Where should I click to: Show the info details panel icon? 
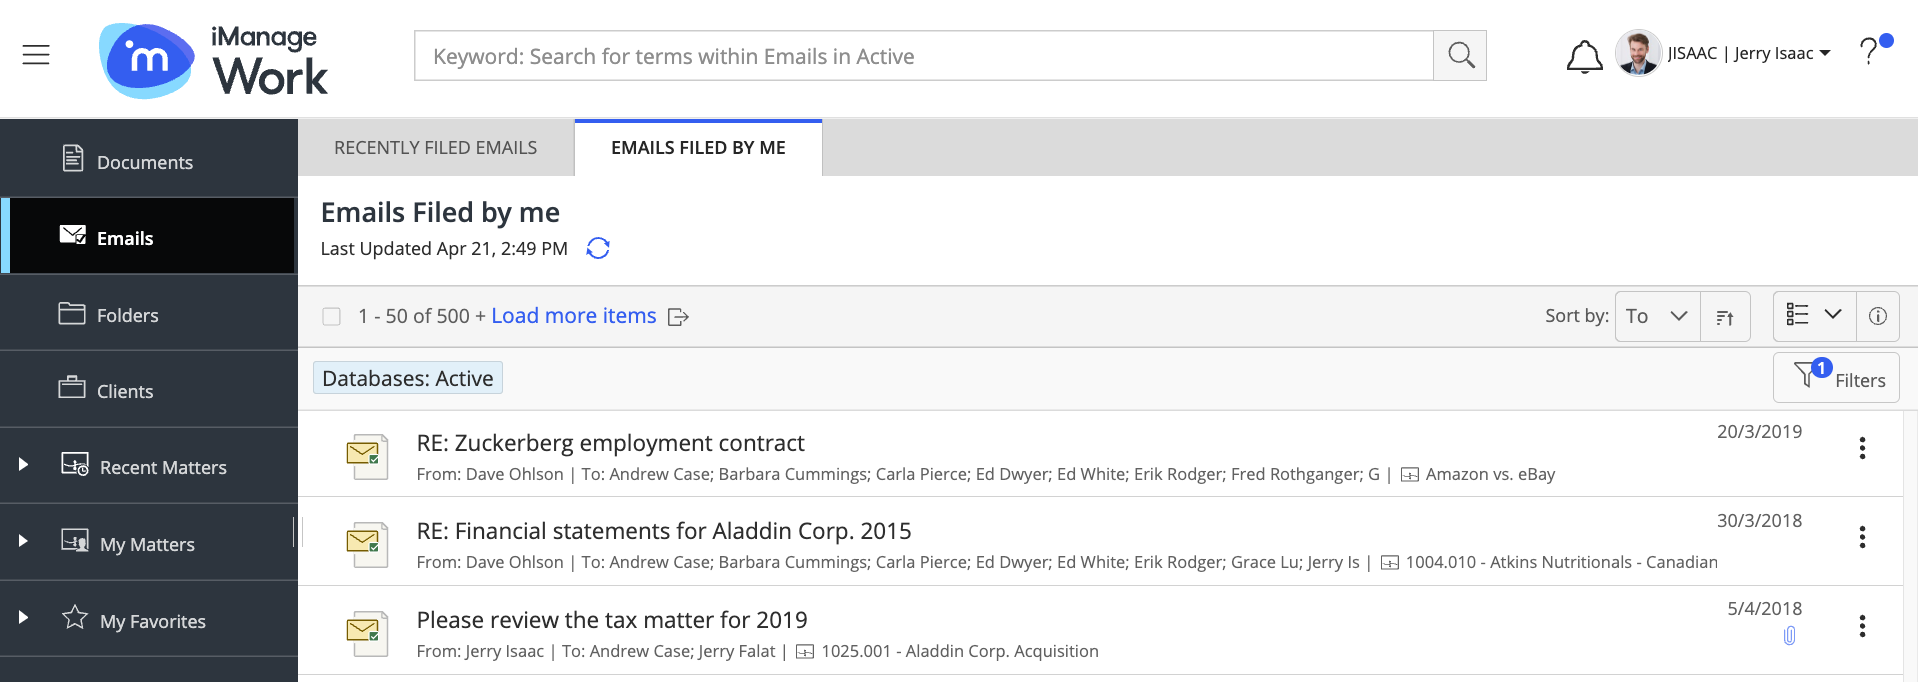[1878, 316]
